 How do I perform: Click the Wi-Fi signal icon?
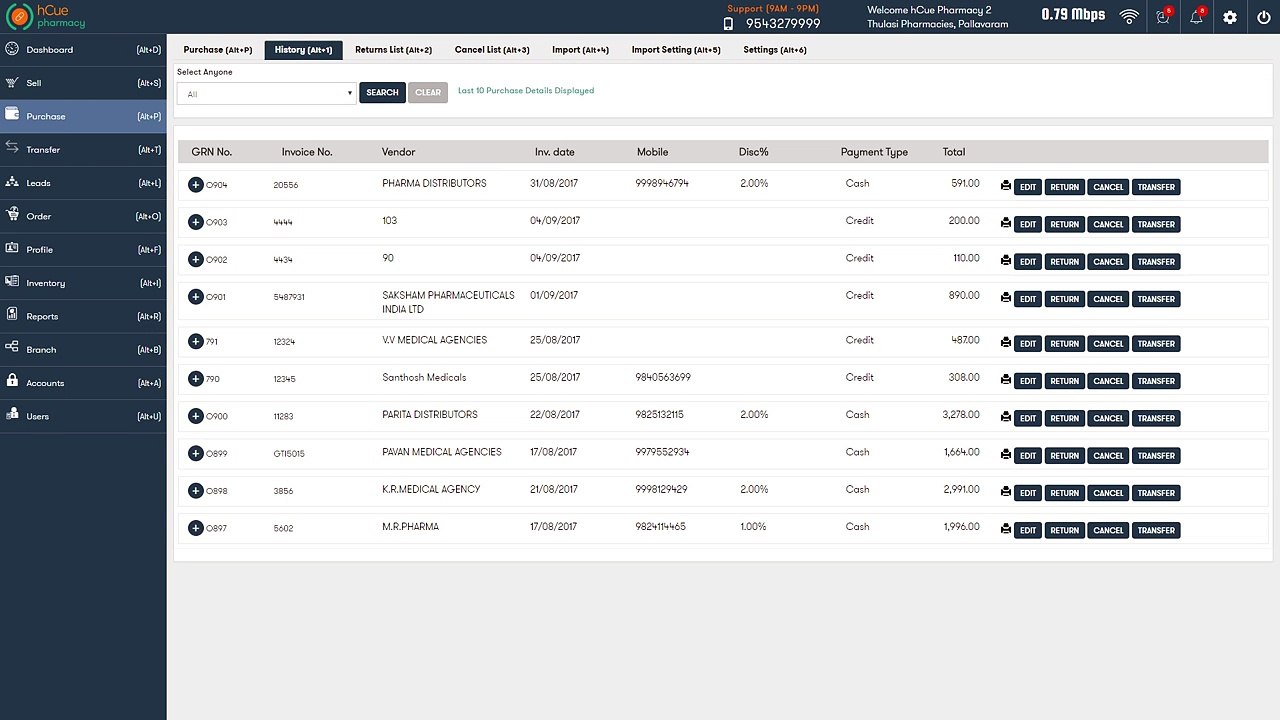click(1129, 17)
